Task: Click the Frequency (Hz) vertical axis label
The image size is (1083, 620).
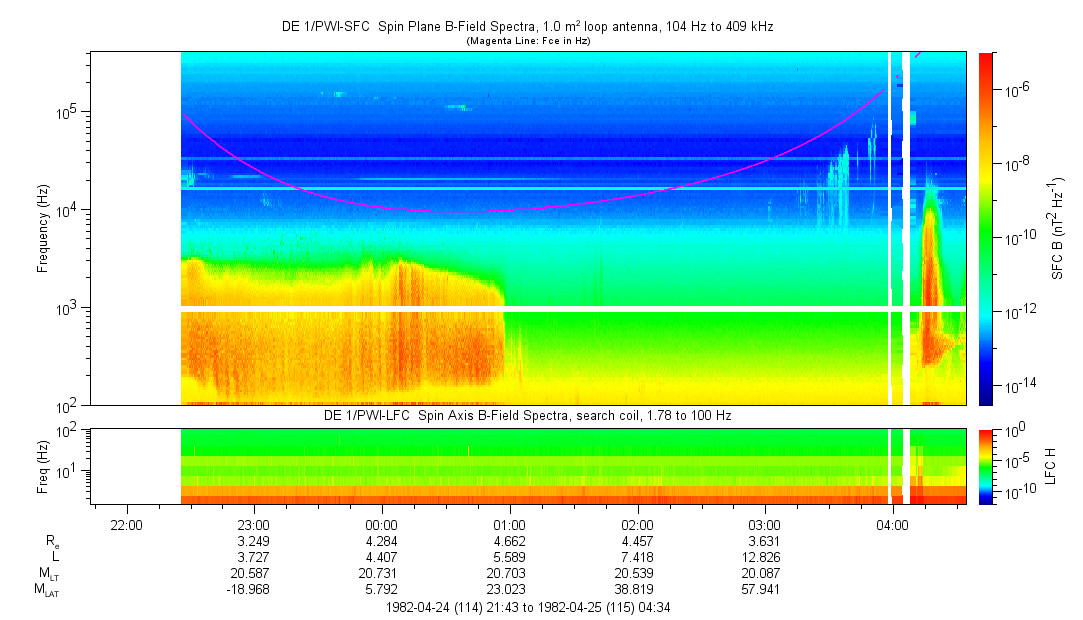Action: pos(43,229)
